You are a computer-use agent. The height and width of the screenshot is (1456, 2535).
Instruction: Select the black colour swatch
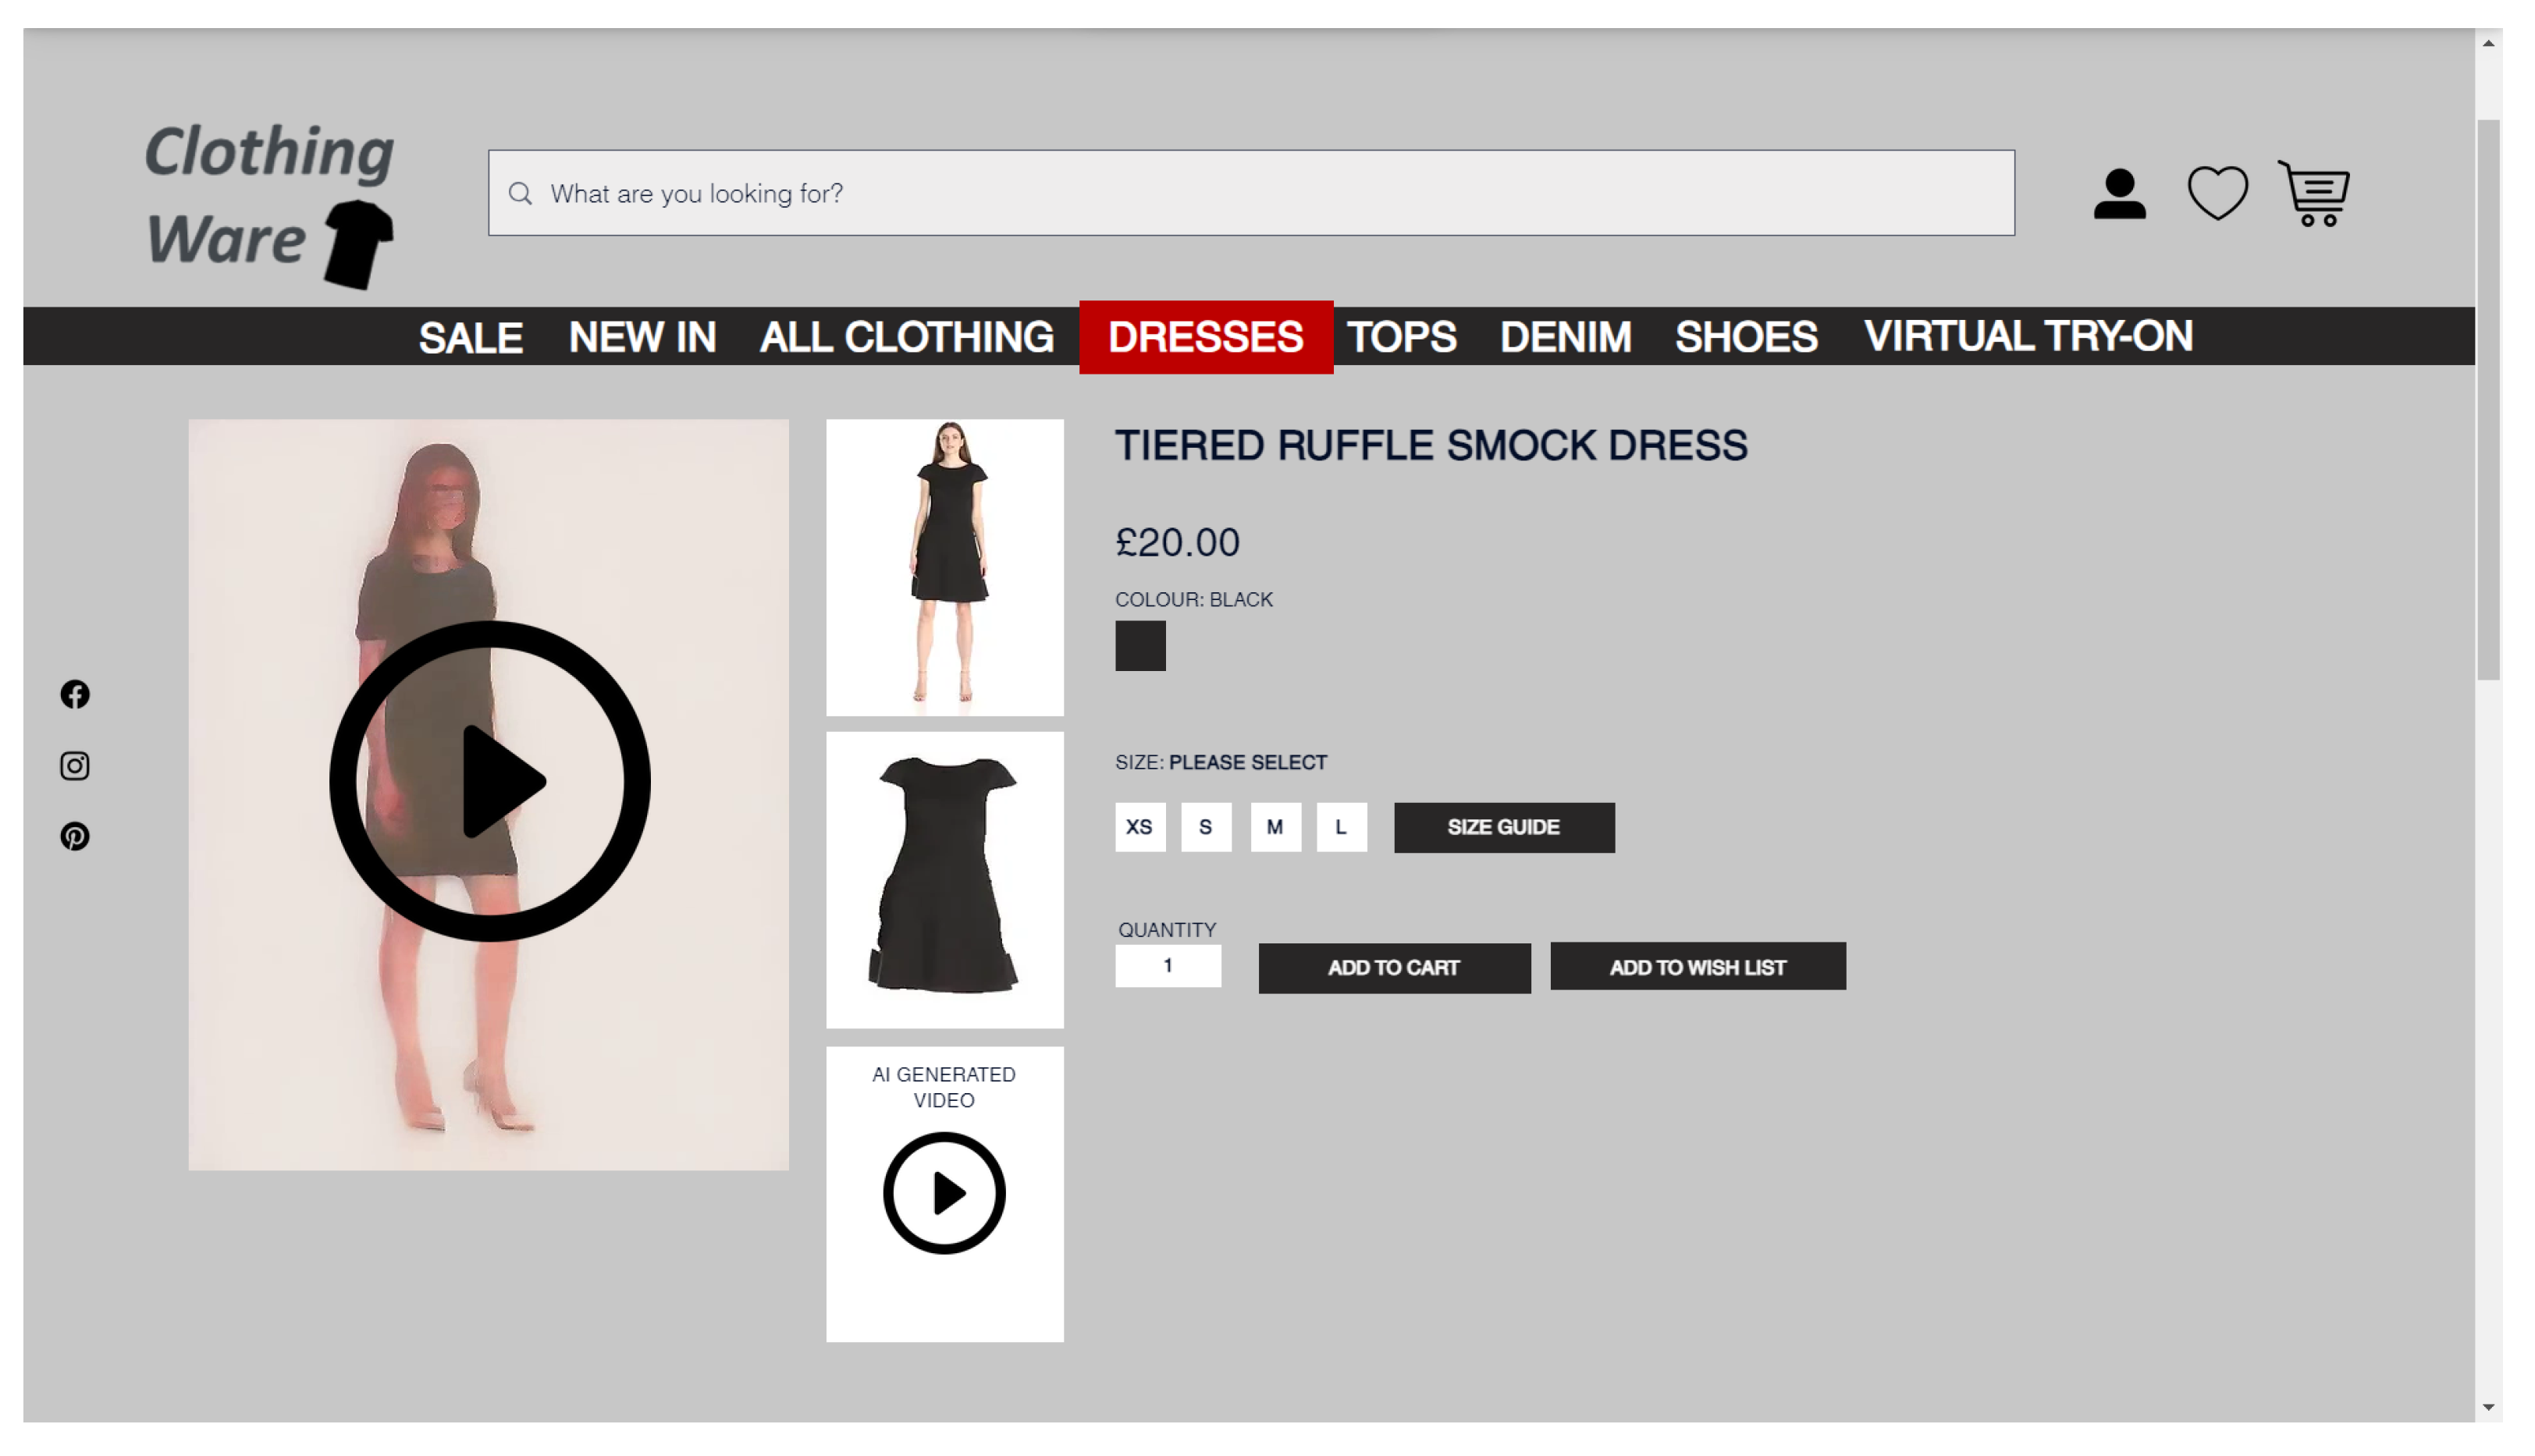1140,645
